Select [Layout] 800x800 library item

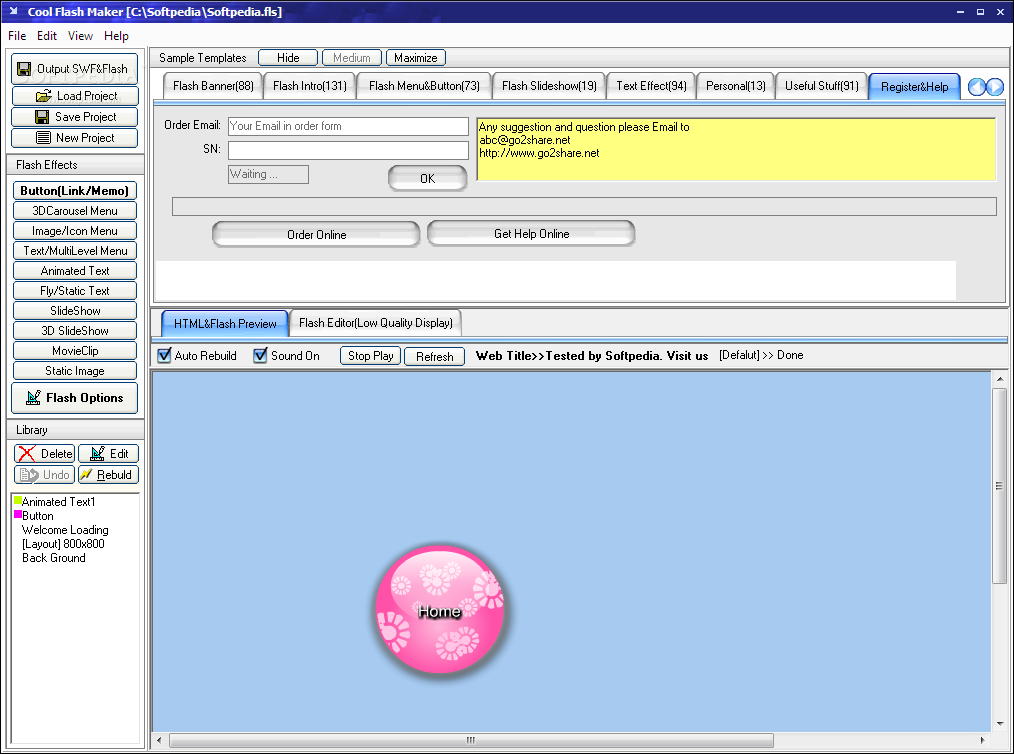[63, 544]
